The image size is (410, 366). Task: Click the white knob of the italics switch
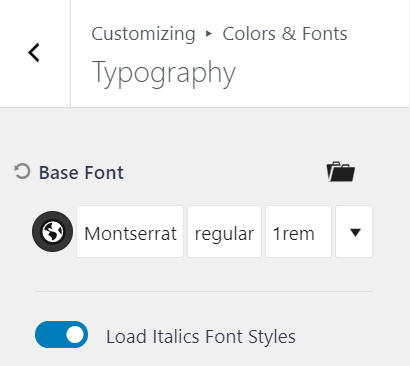click(75, 334)
